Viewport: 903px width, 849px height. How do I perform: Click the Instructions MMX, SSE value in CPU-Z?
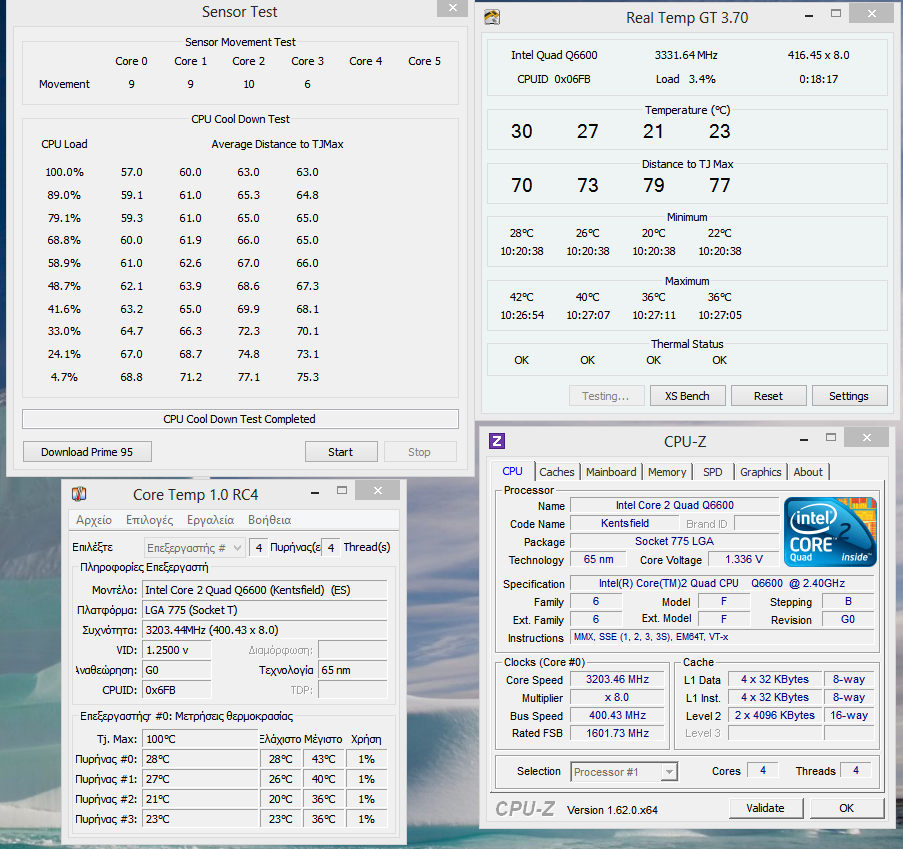(x=723, y=637)
